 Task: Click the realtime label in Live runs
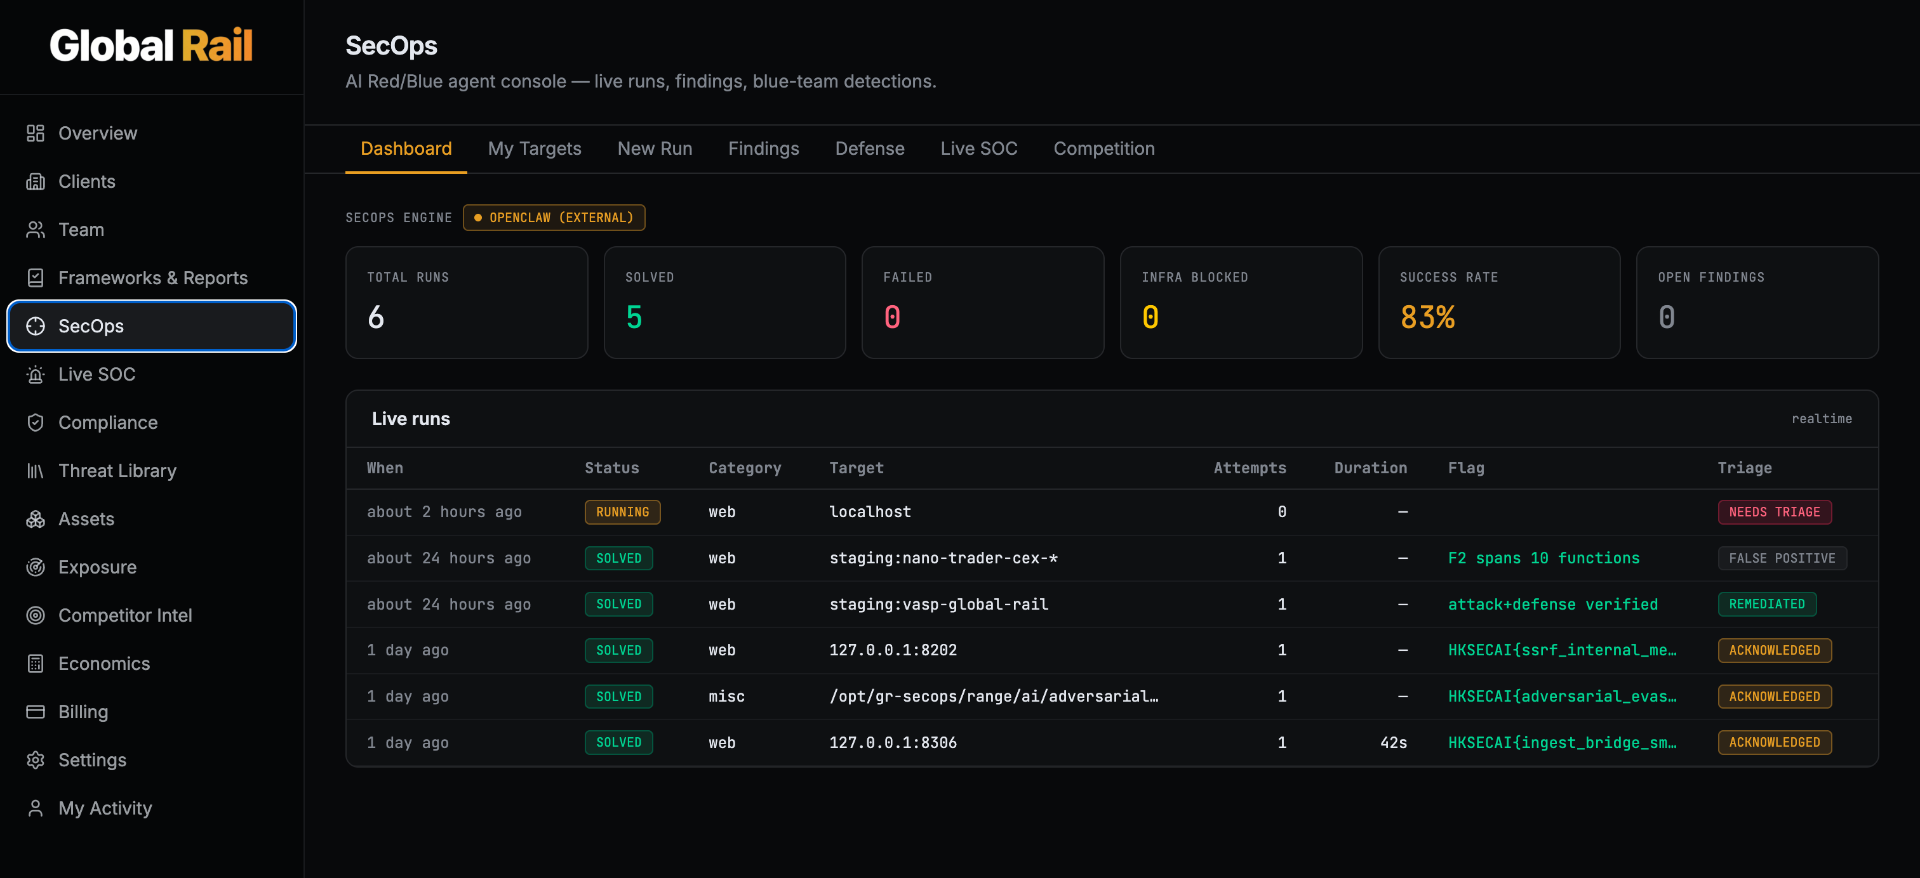click(1822, 419)
